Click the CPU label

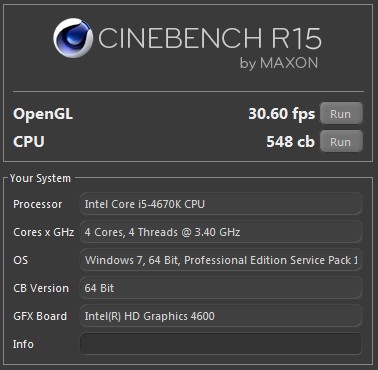(29, 142)
